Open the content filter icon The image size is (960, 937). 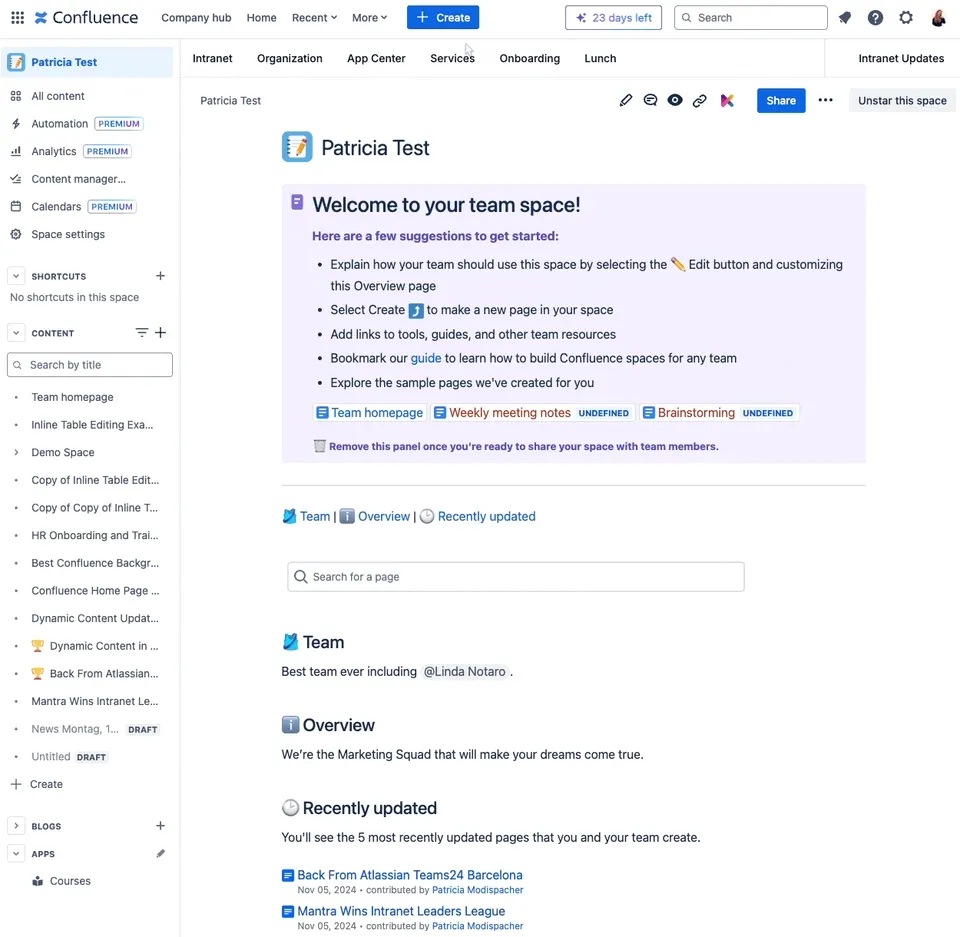pos(141,333)
